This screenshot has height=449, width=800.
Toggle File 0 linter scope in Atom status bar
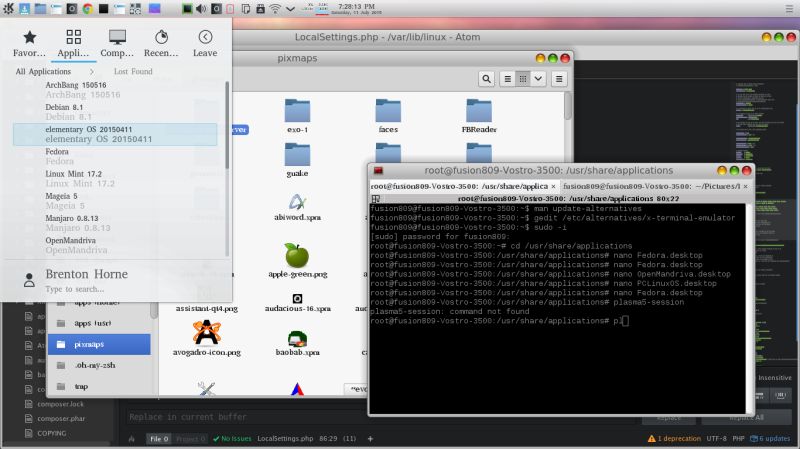click(159, 439)
